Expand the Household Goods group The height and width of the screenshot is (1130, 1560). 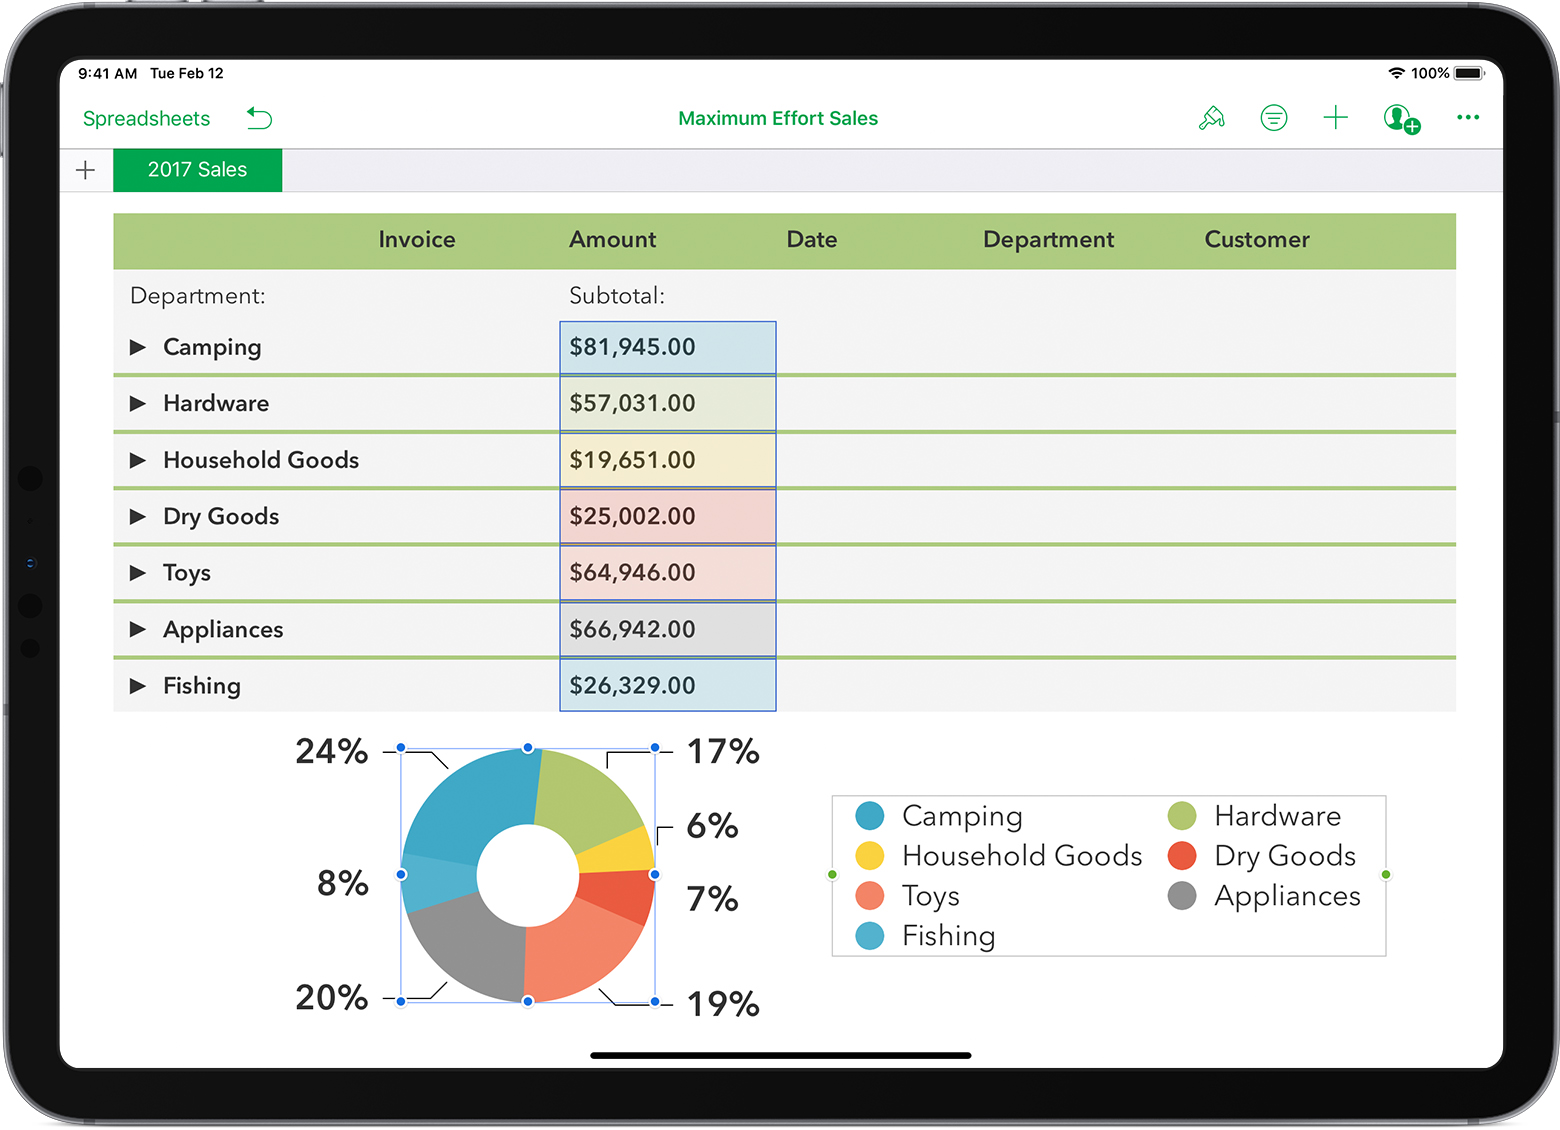138,460
